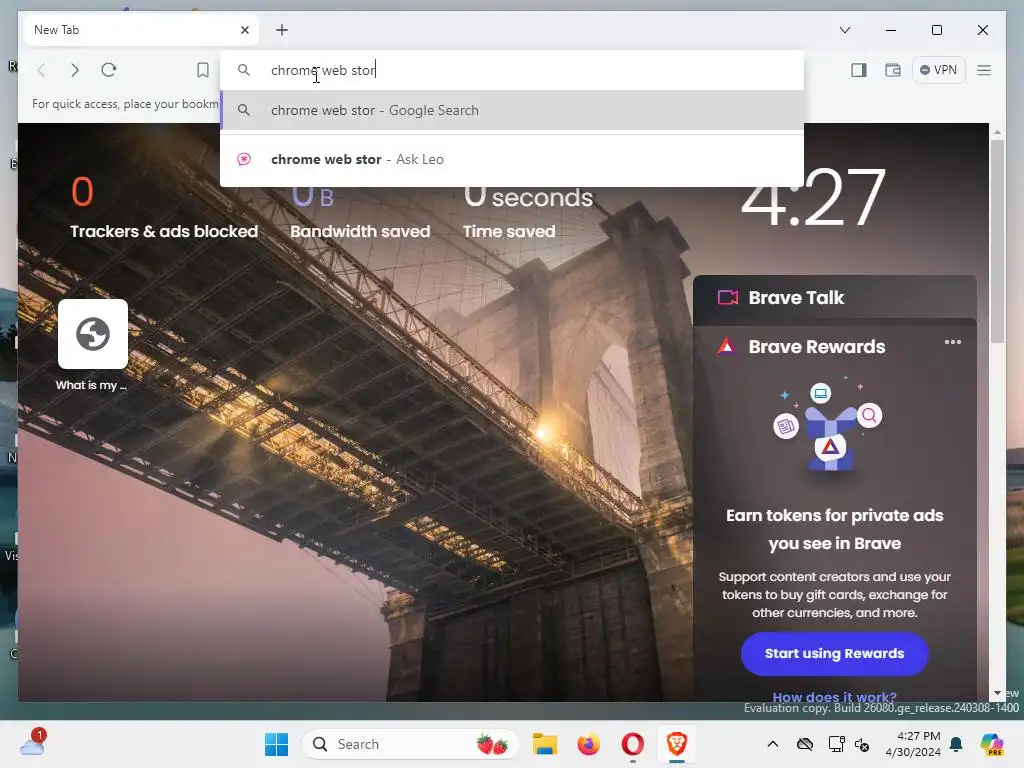Screen dimensions: 1024x768
Task: Click the Trackers & ads blocked stat
Action: click(164, 209)
